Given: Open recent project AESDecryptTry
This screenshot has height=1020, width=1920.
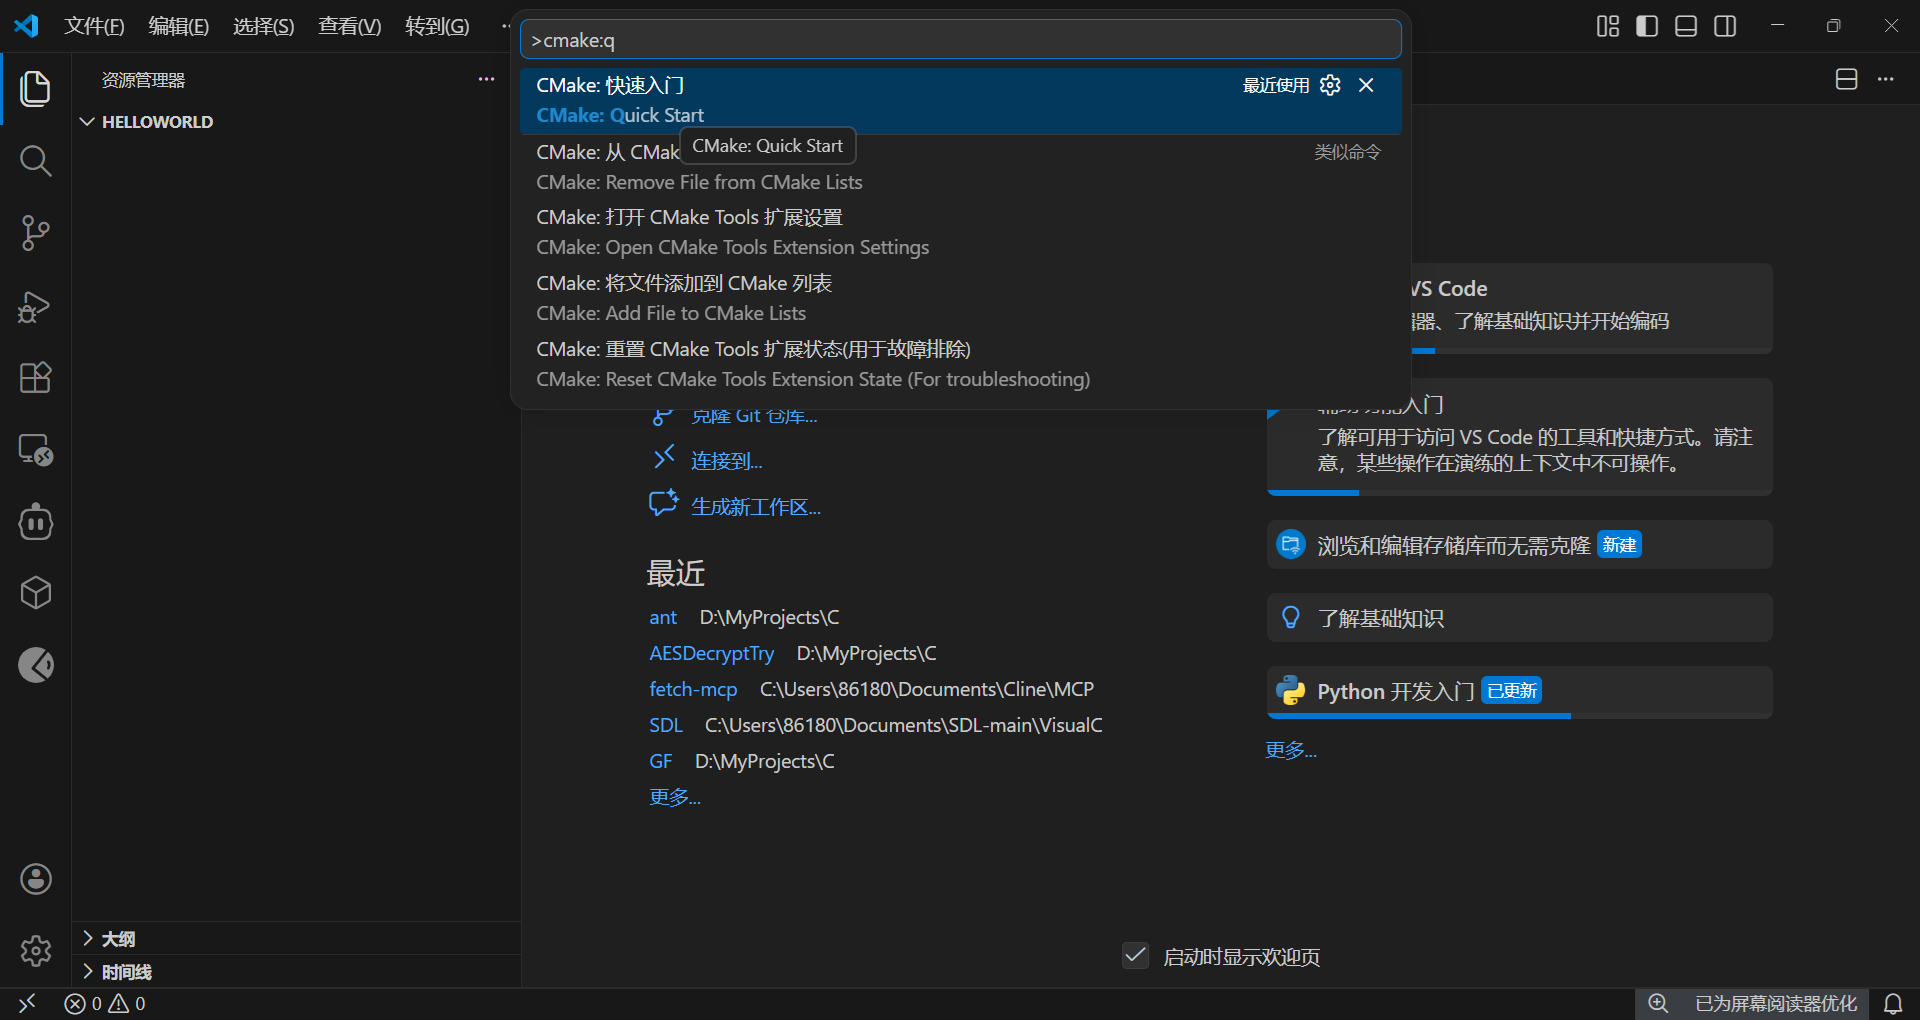Looking at the screenshot, I should tap(712, 653).
